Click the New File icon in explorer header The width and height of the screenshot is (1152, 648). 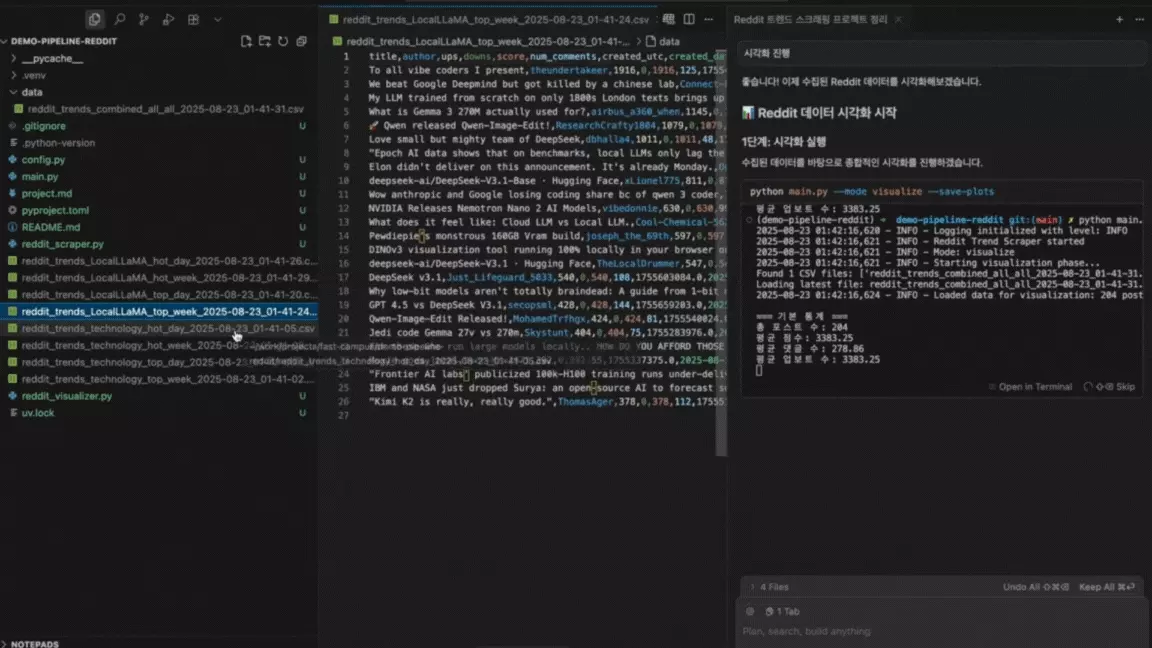[x=246, y=41]
